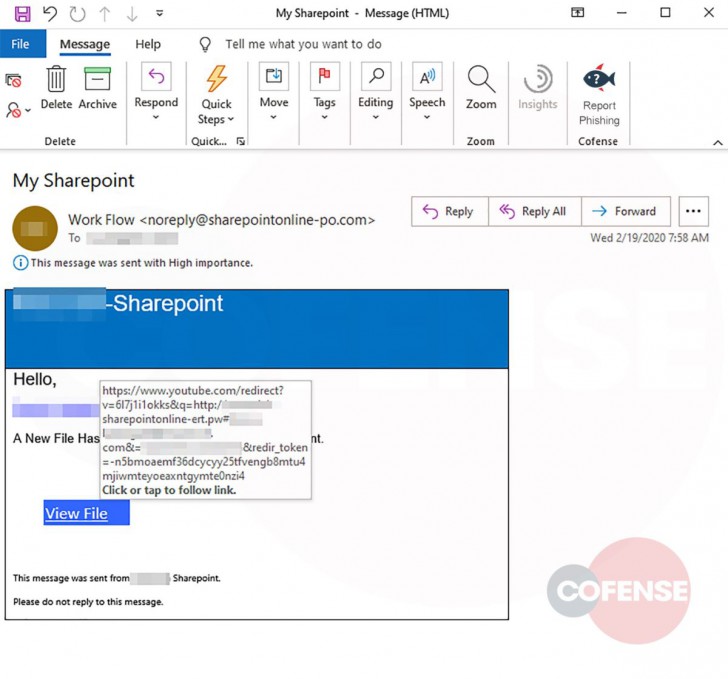Archive this email message
The image size is (728, 679).
(x=98, y=88)
